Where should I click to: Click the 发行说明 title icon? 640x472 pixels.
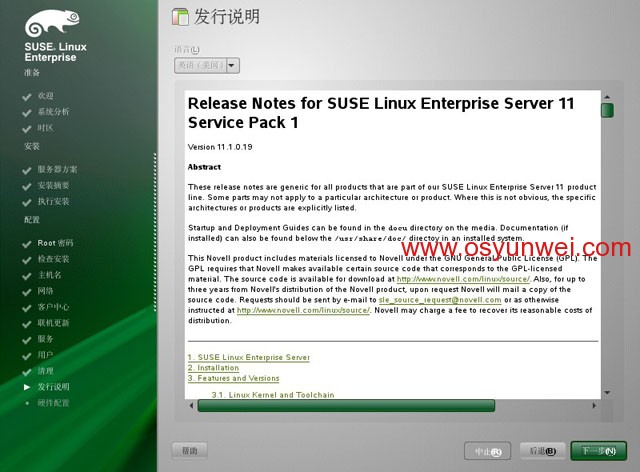(x=180, y=17)
